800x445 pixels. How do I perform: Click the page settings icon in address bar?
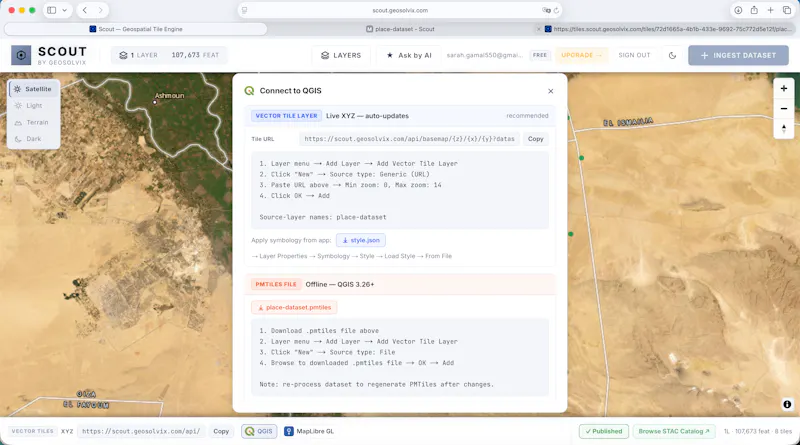tap(244, 10)
